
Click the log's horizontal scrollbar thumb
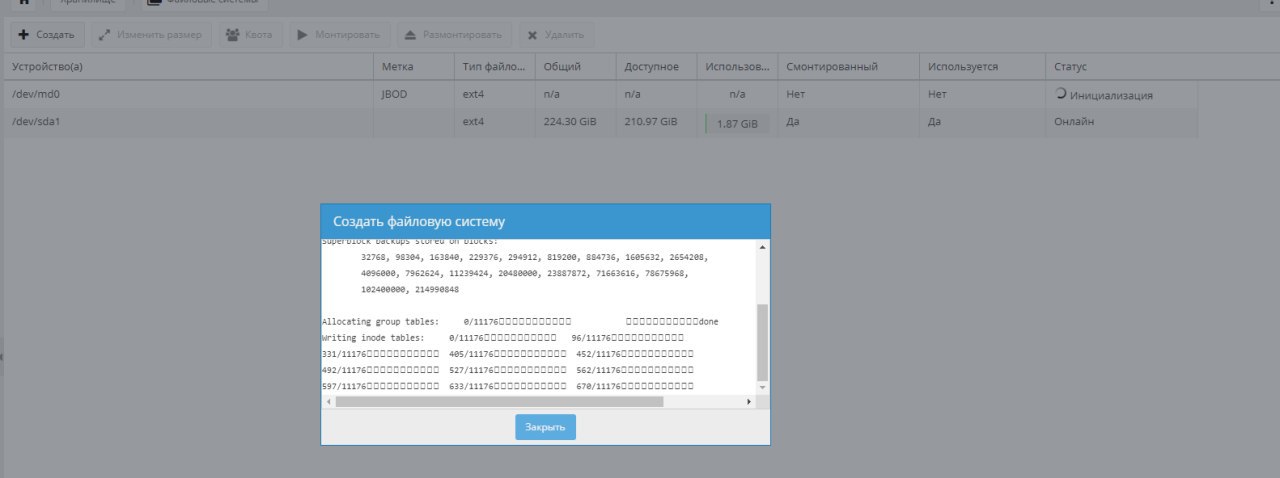coord(499,401)
